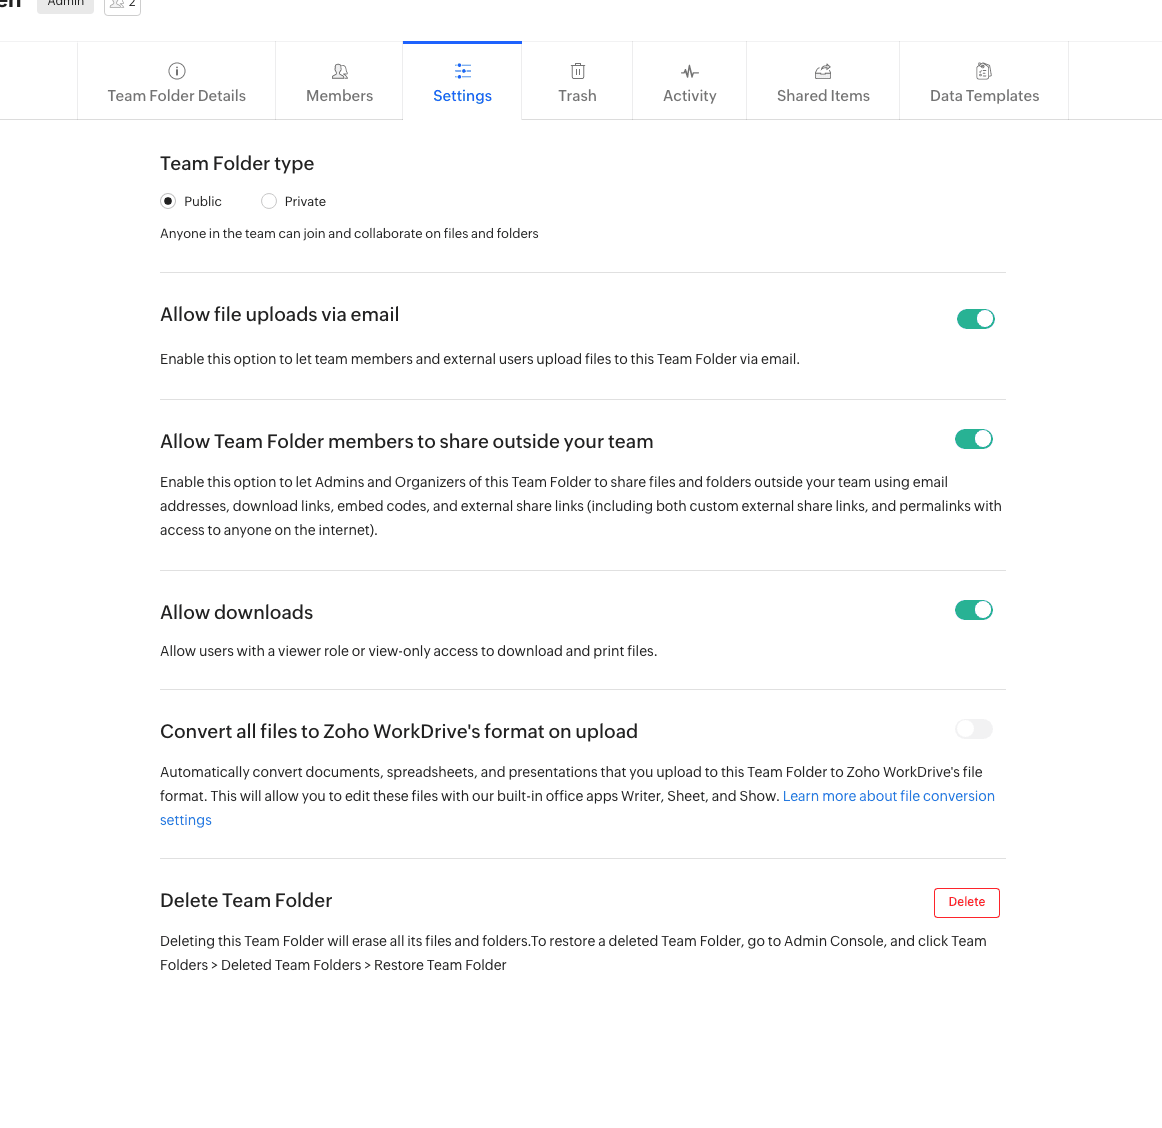This screenshot has height=1128, width=1162.
Task: Click the 'Trash' tab label
Action: pyautogui.click(x=577, y=96)
